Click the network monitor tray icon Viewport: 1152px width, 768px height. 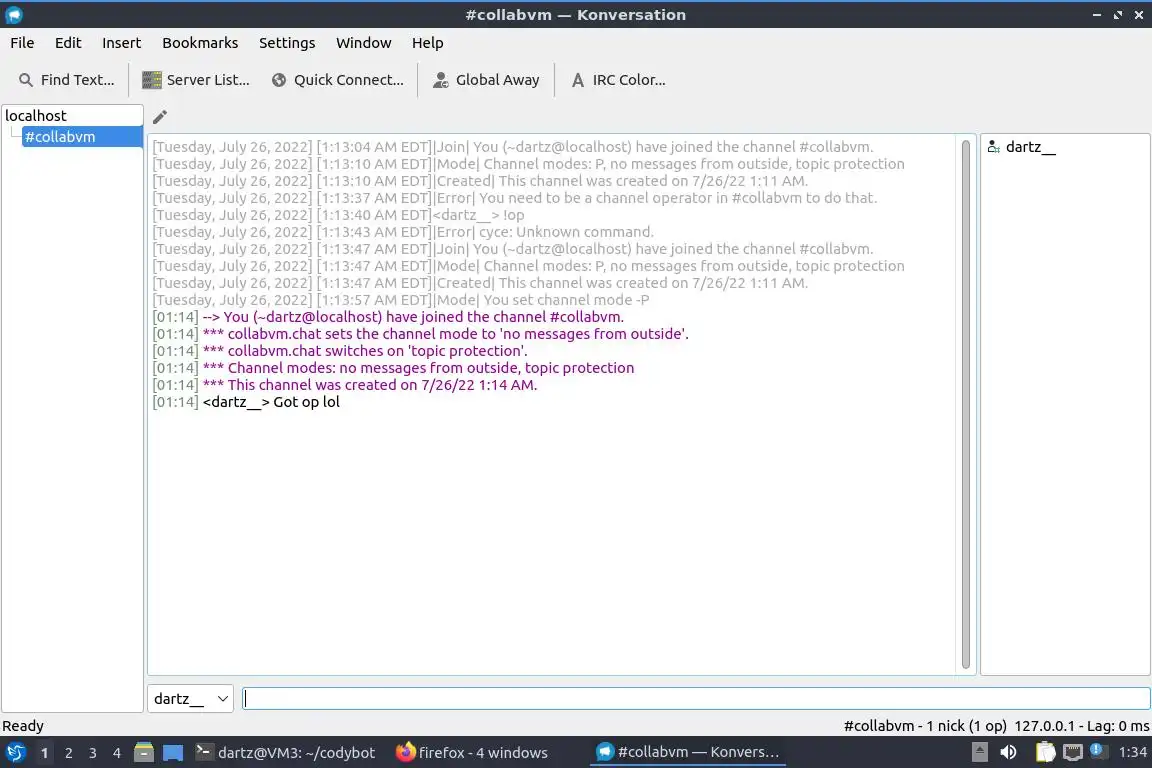click(1073, 752)
